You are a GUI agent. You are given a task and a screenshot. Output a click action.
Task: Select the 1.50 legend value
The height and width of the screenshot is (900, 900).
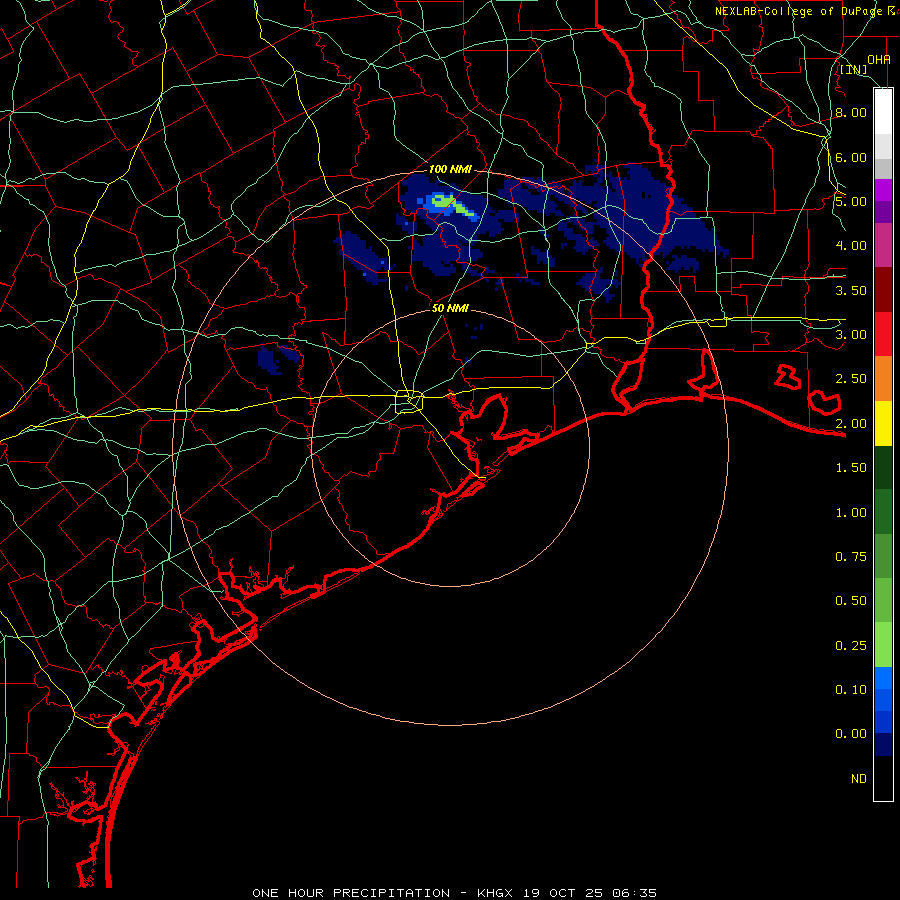851,468
